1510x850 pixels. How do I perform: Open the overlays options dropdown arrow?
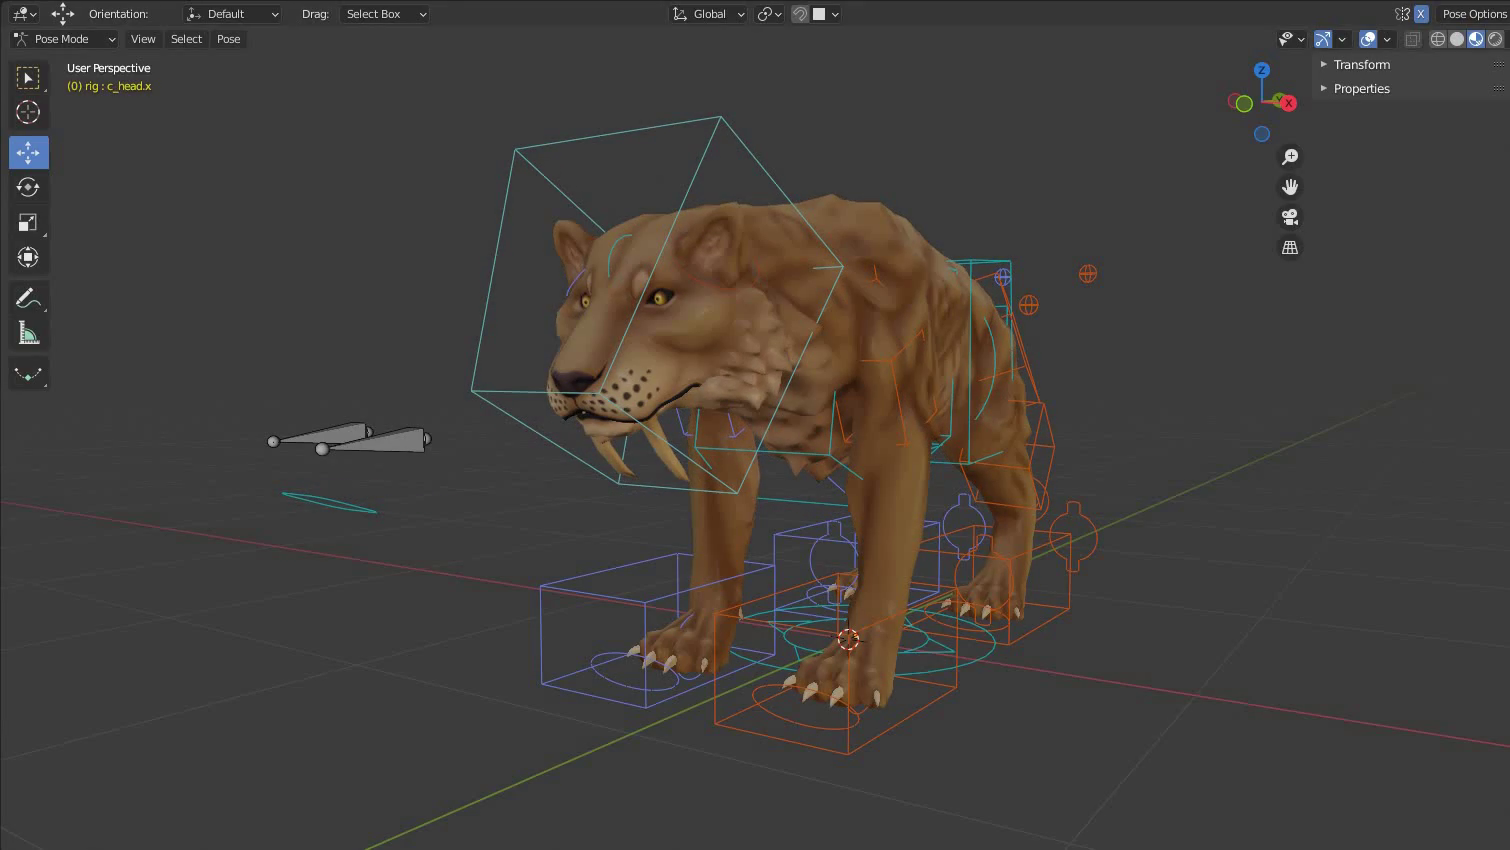(x=1387, y=39)
